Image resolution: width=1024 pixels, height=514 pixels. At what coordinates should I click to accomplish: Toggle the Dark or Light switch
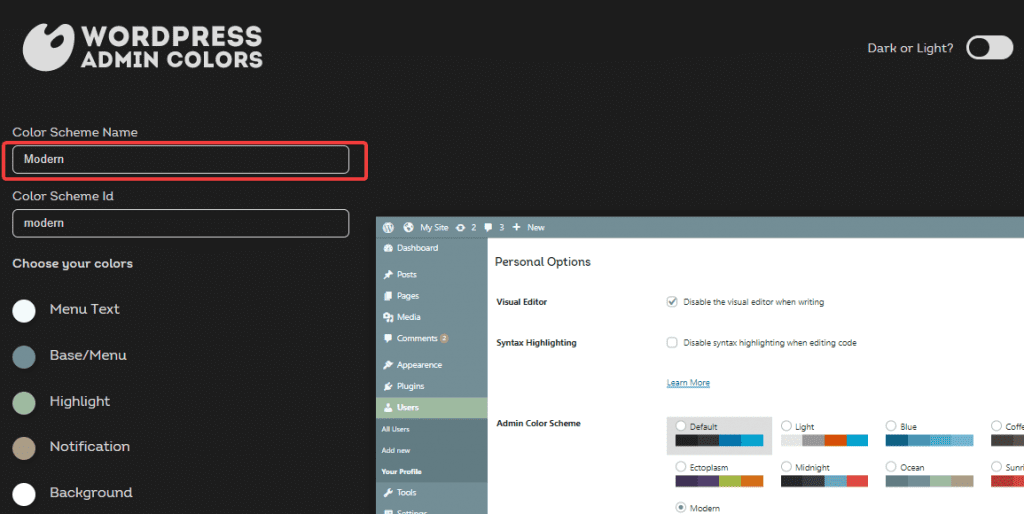point(989,48)
